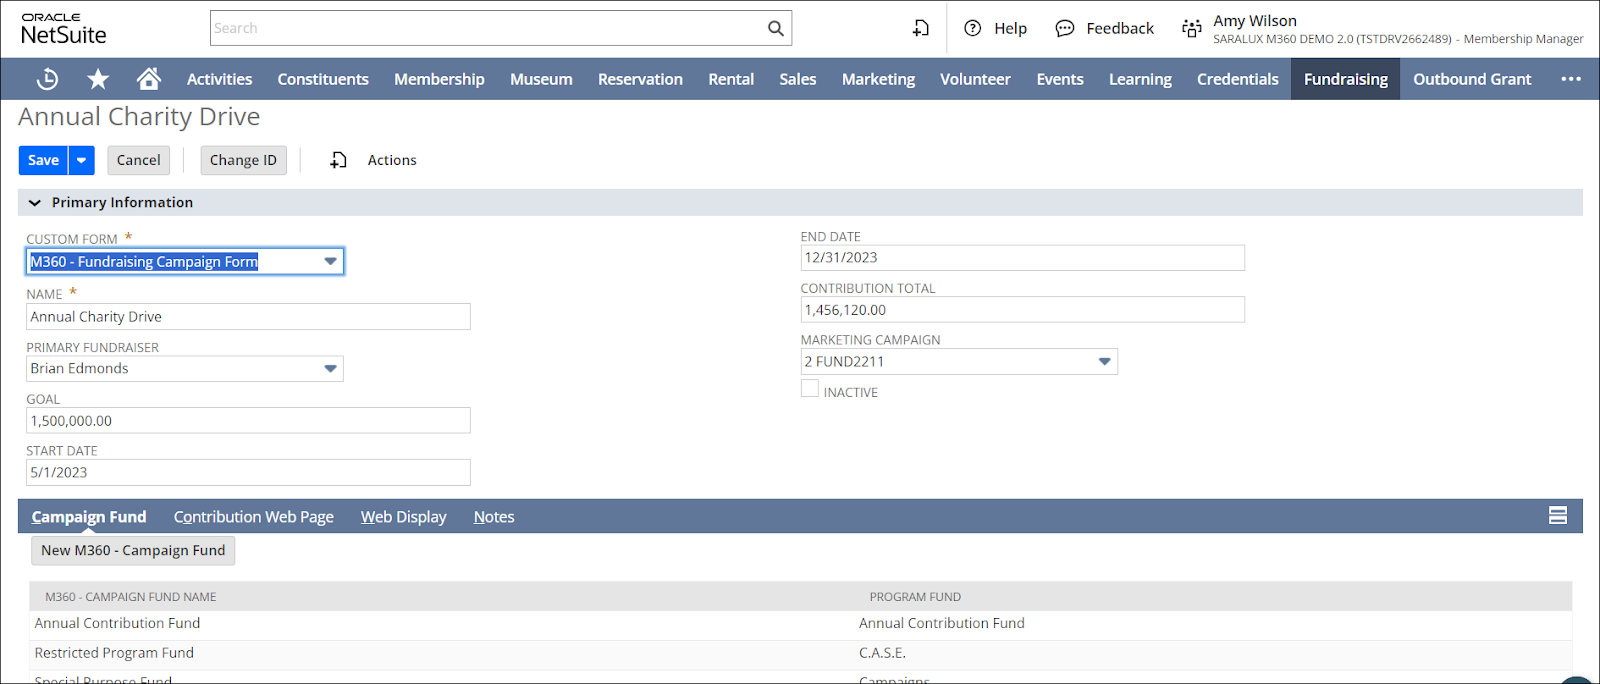Check the Inactive checkbox

(810, 389)
